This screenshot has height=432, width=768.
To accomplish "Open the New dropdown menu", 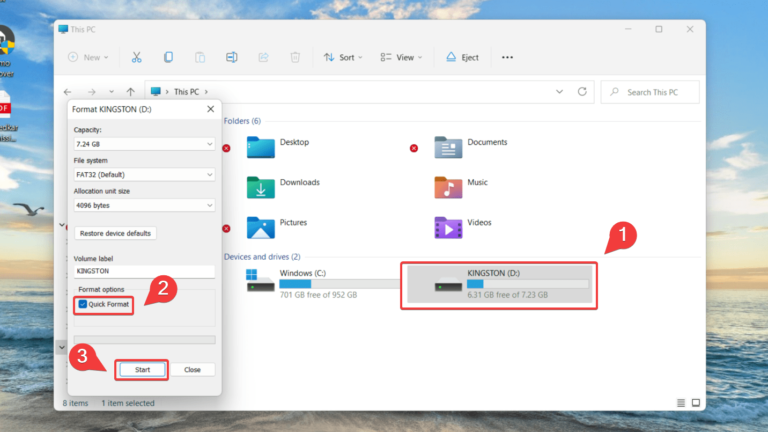I will click(x=88, y=57).
